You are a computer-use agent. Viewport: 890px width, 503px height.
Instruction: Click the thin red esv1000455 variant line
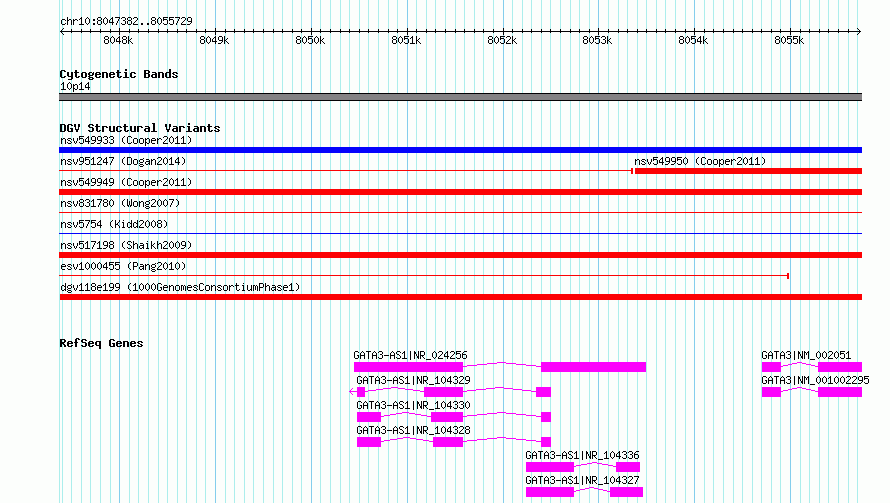(x=424, y=276)
